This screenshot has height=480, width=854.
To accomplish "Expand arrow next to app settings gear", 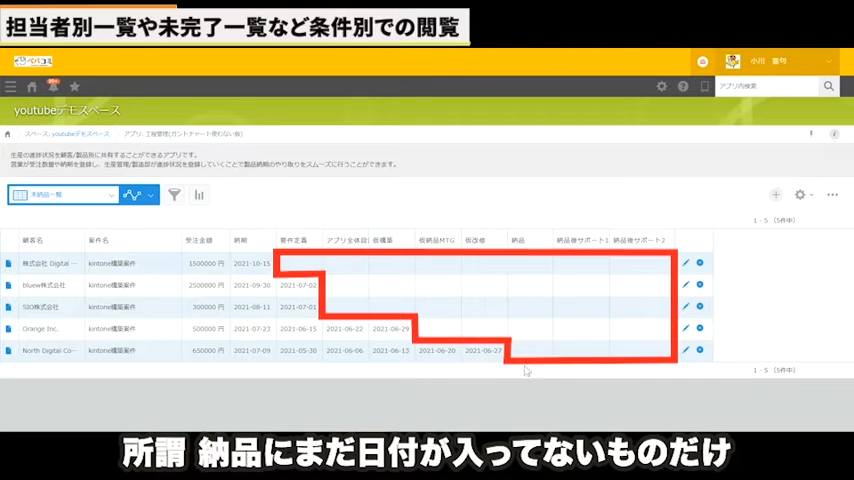I will pos(812,195).
